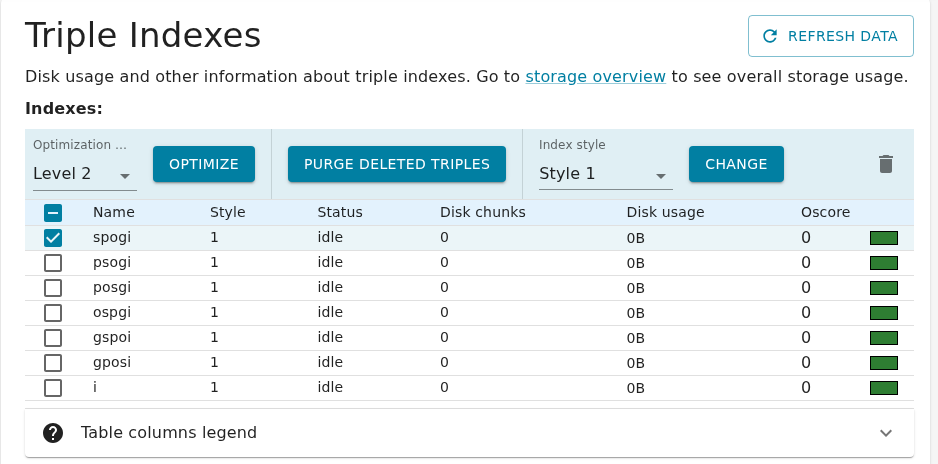Image resolution: width=938 pixels, height=464 pixels.
Task: Click the Oscore column header
Action: (x=826, y=212)
